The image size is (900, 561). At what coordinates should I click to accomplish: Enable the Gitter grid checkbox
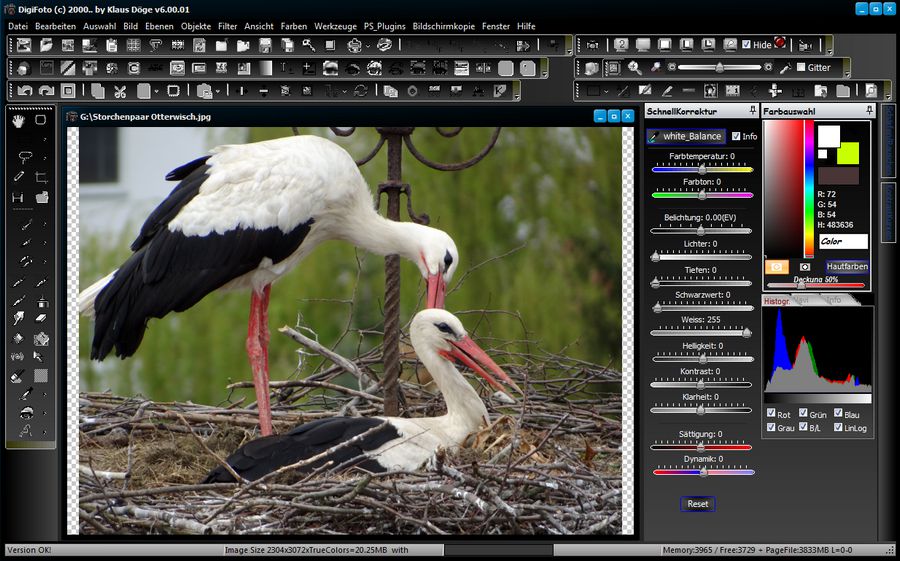coord(800,68)
